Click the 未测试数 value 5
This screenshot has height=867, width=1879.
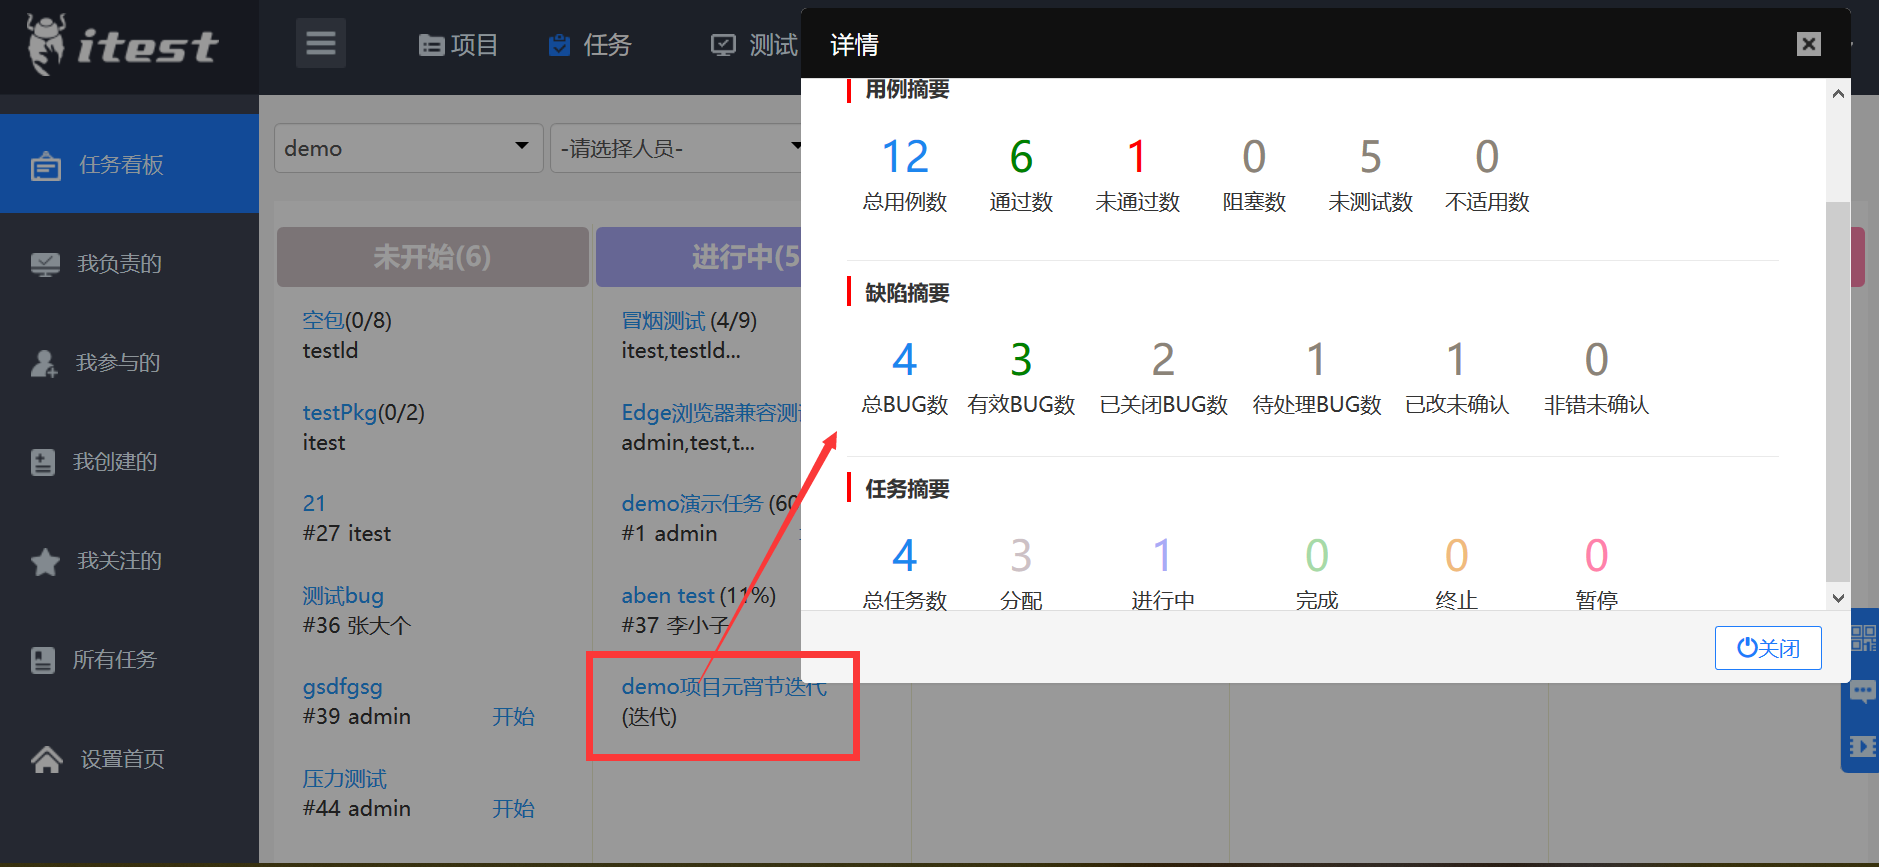point(1370,157)
